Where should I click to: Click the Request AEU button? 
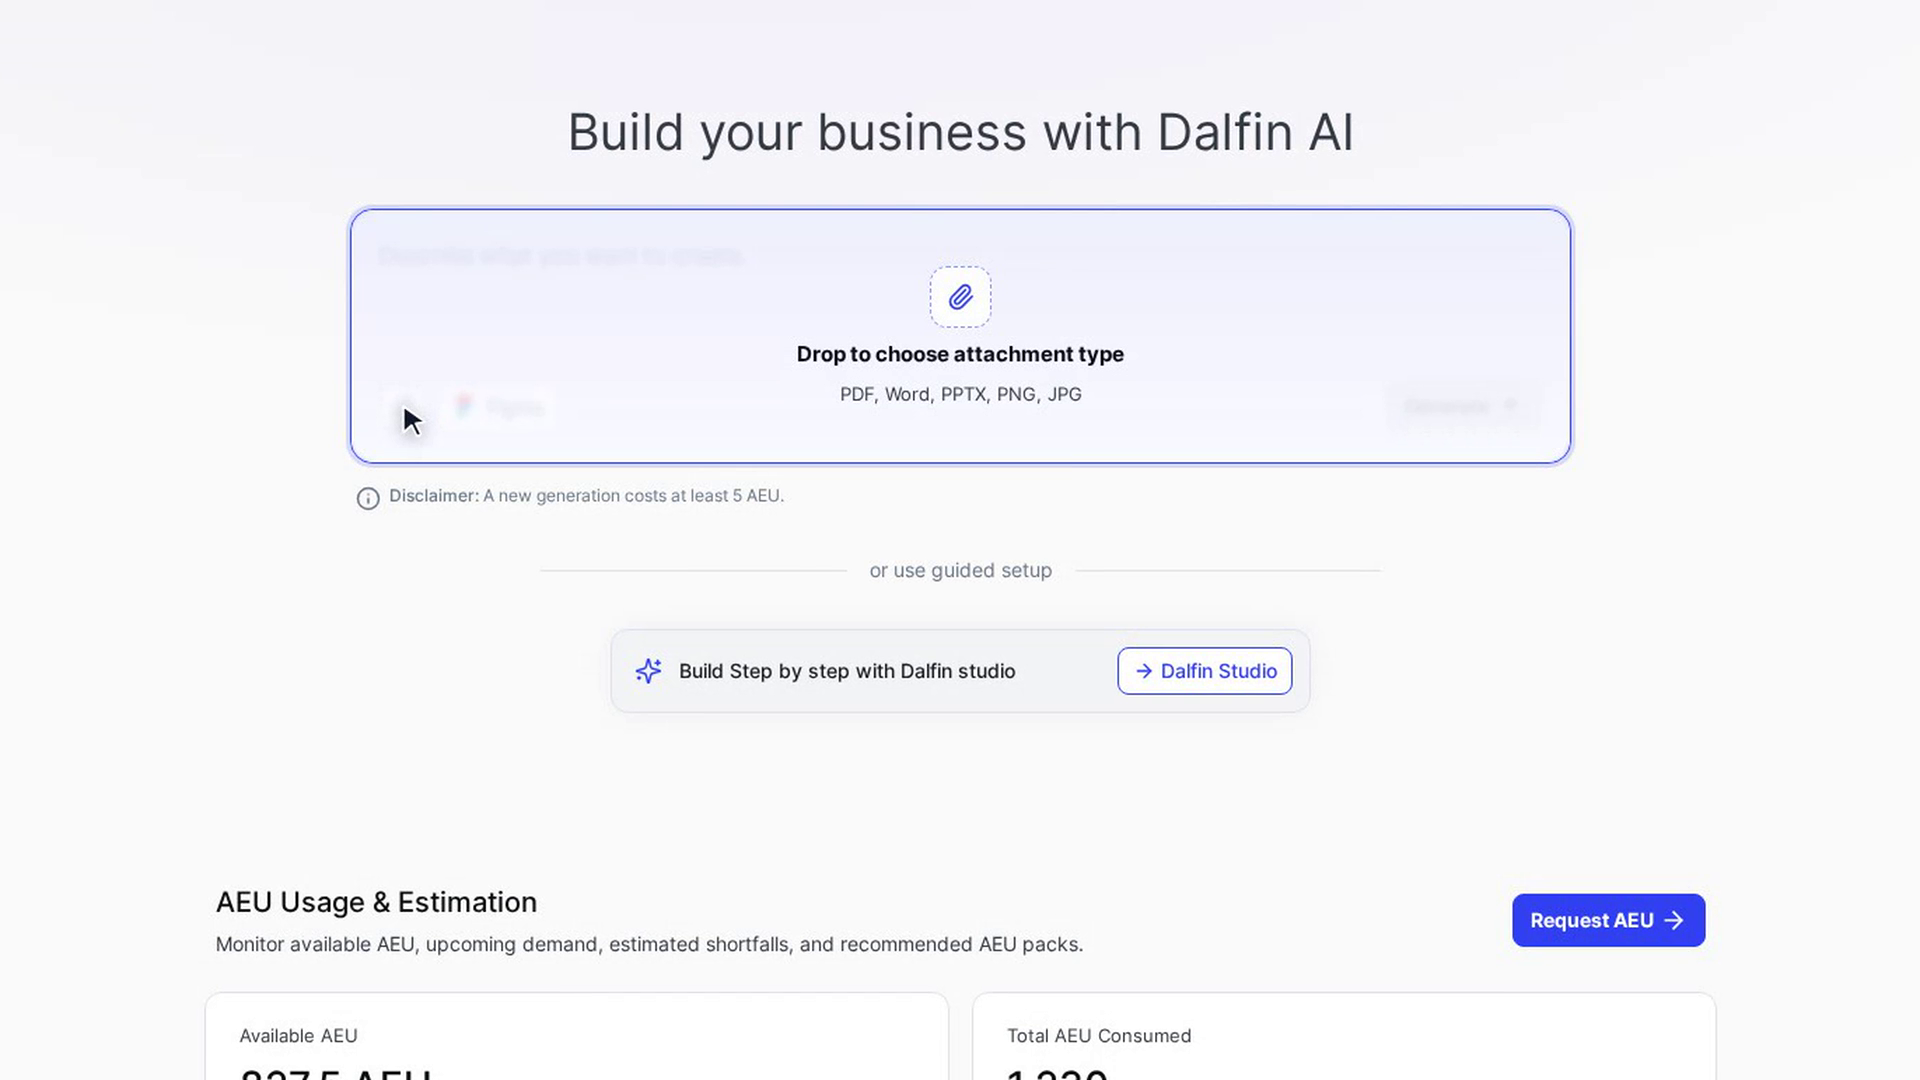(1608, 920)
